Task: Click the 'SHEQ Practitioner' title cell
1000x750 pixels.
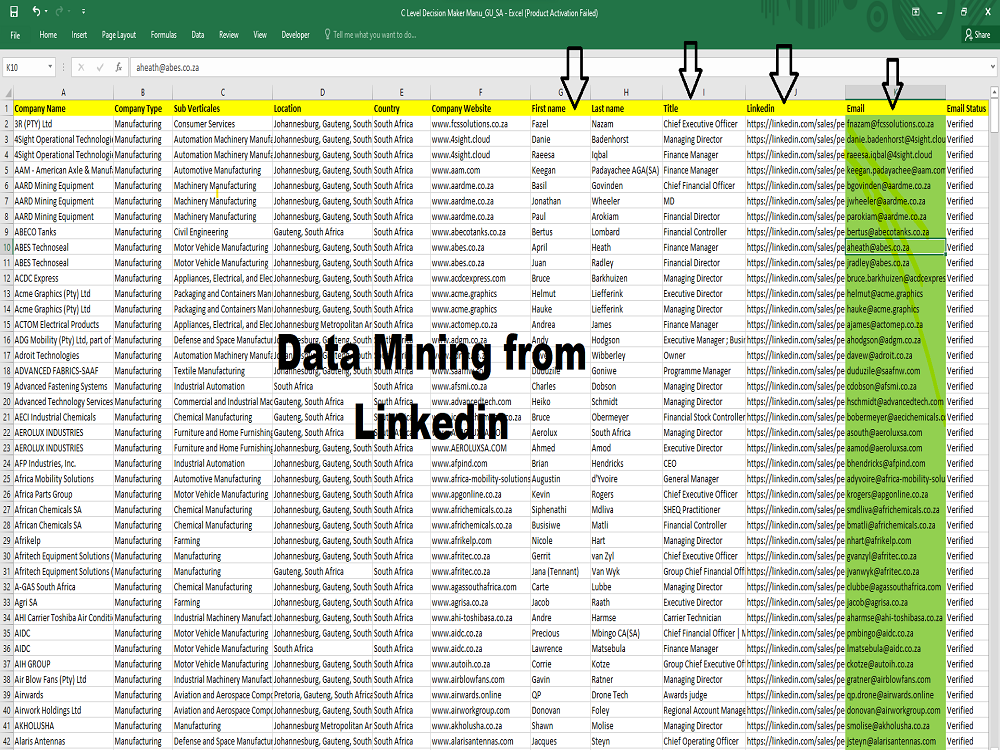Action: tap(703, 510)
